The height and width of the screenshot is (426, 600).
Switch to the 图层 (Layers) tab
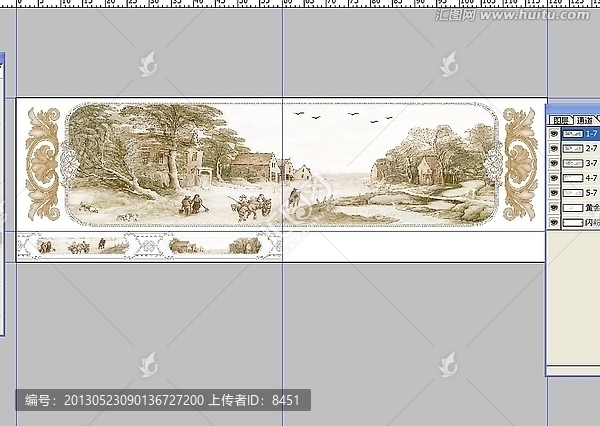coord(561,120)
